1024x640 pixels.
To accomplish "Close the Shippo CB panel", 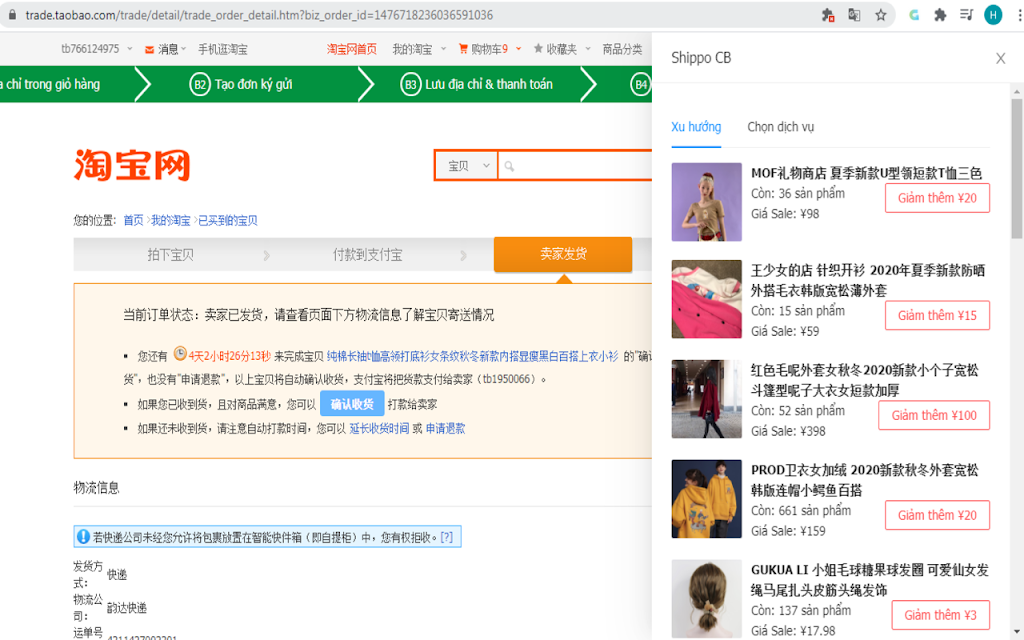I will (x=1000, y=59).
